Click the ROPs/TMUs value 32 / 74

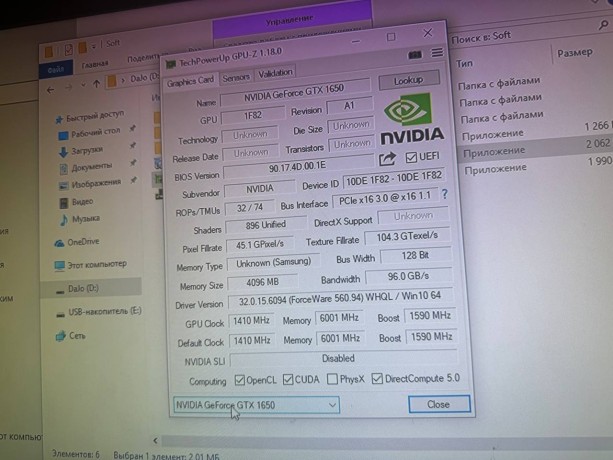click(x=250, y=208)
